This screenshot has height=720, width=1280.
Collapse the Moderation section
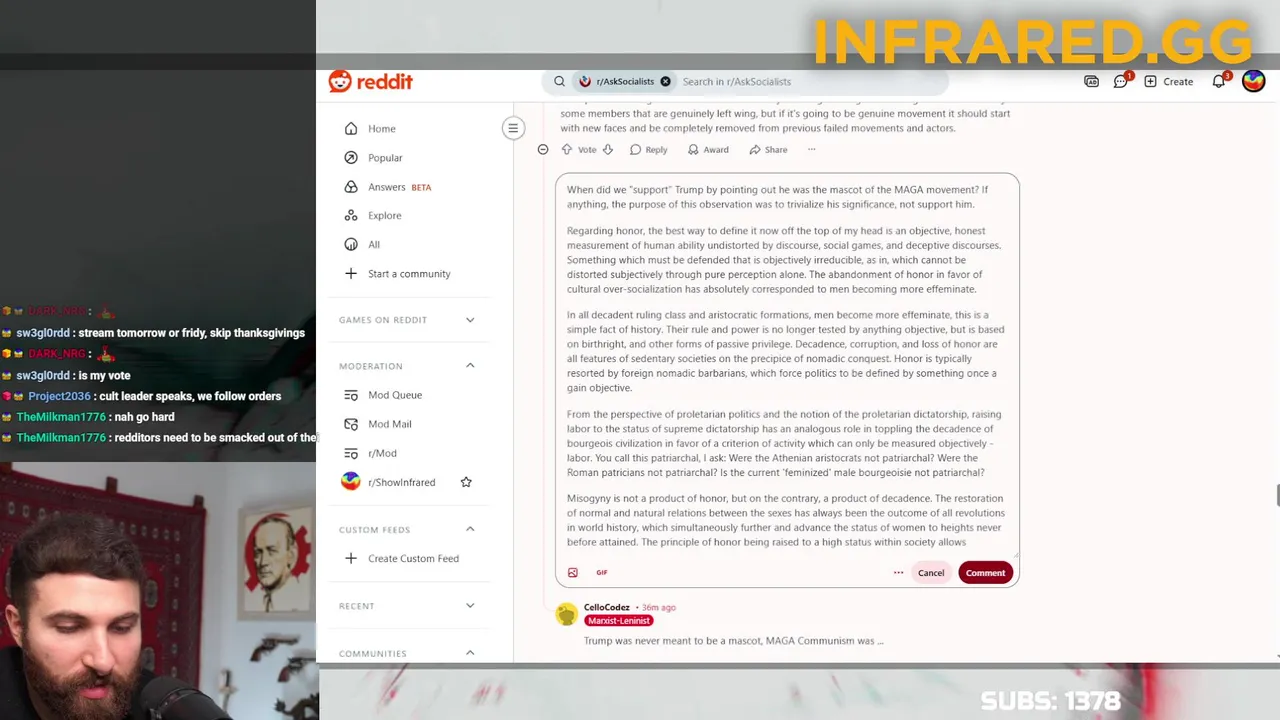(470, 366)
